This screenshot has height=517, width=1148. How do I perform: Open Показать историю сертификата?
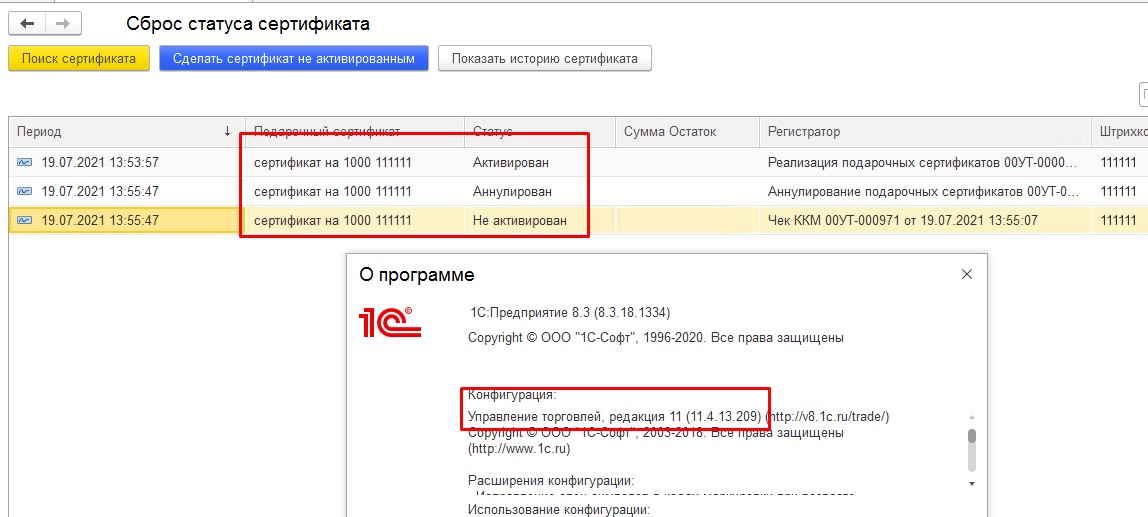545,59
